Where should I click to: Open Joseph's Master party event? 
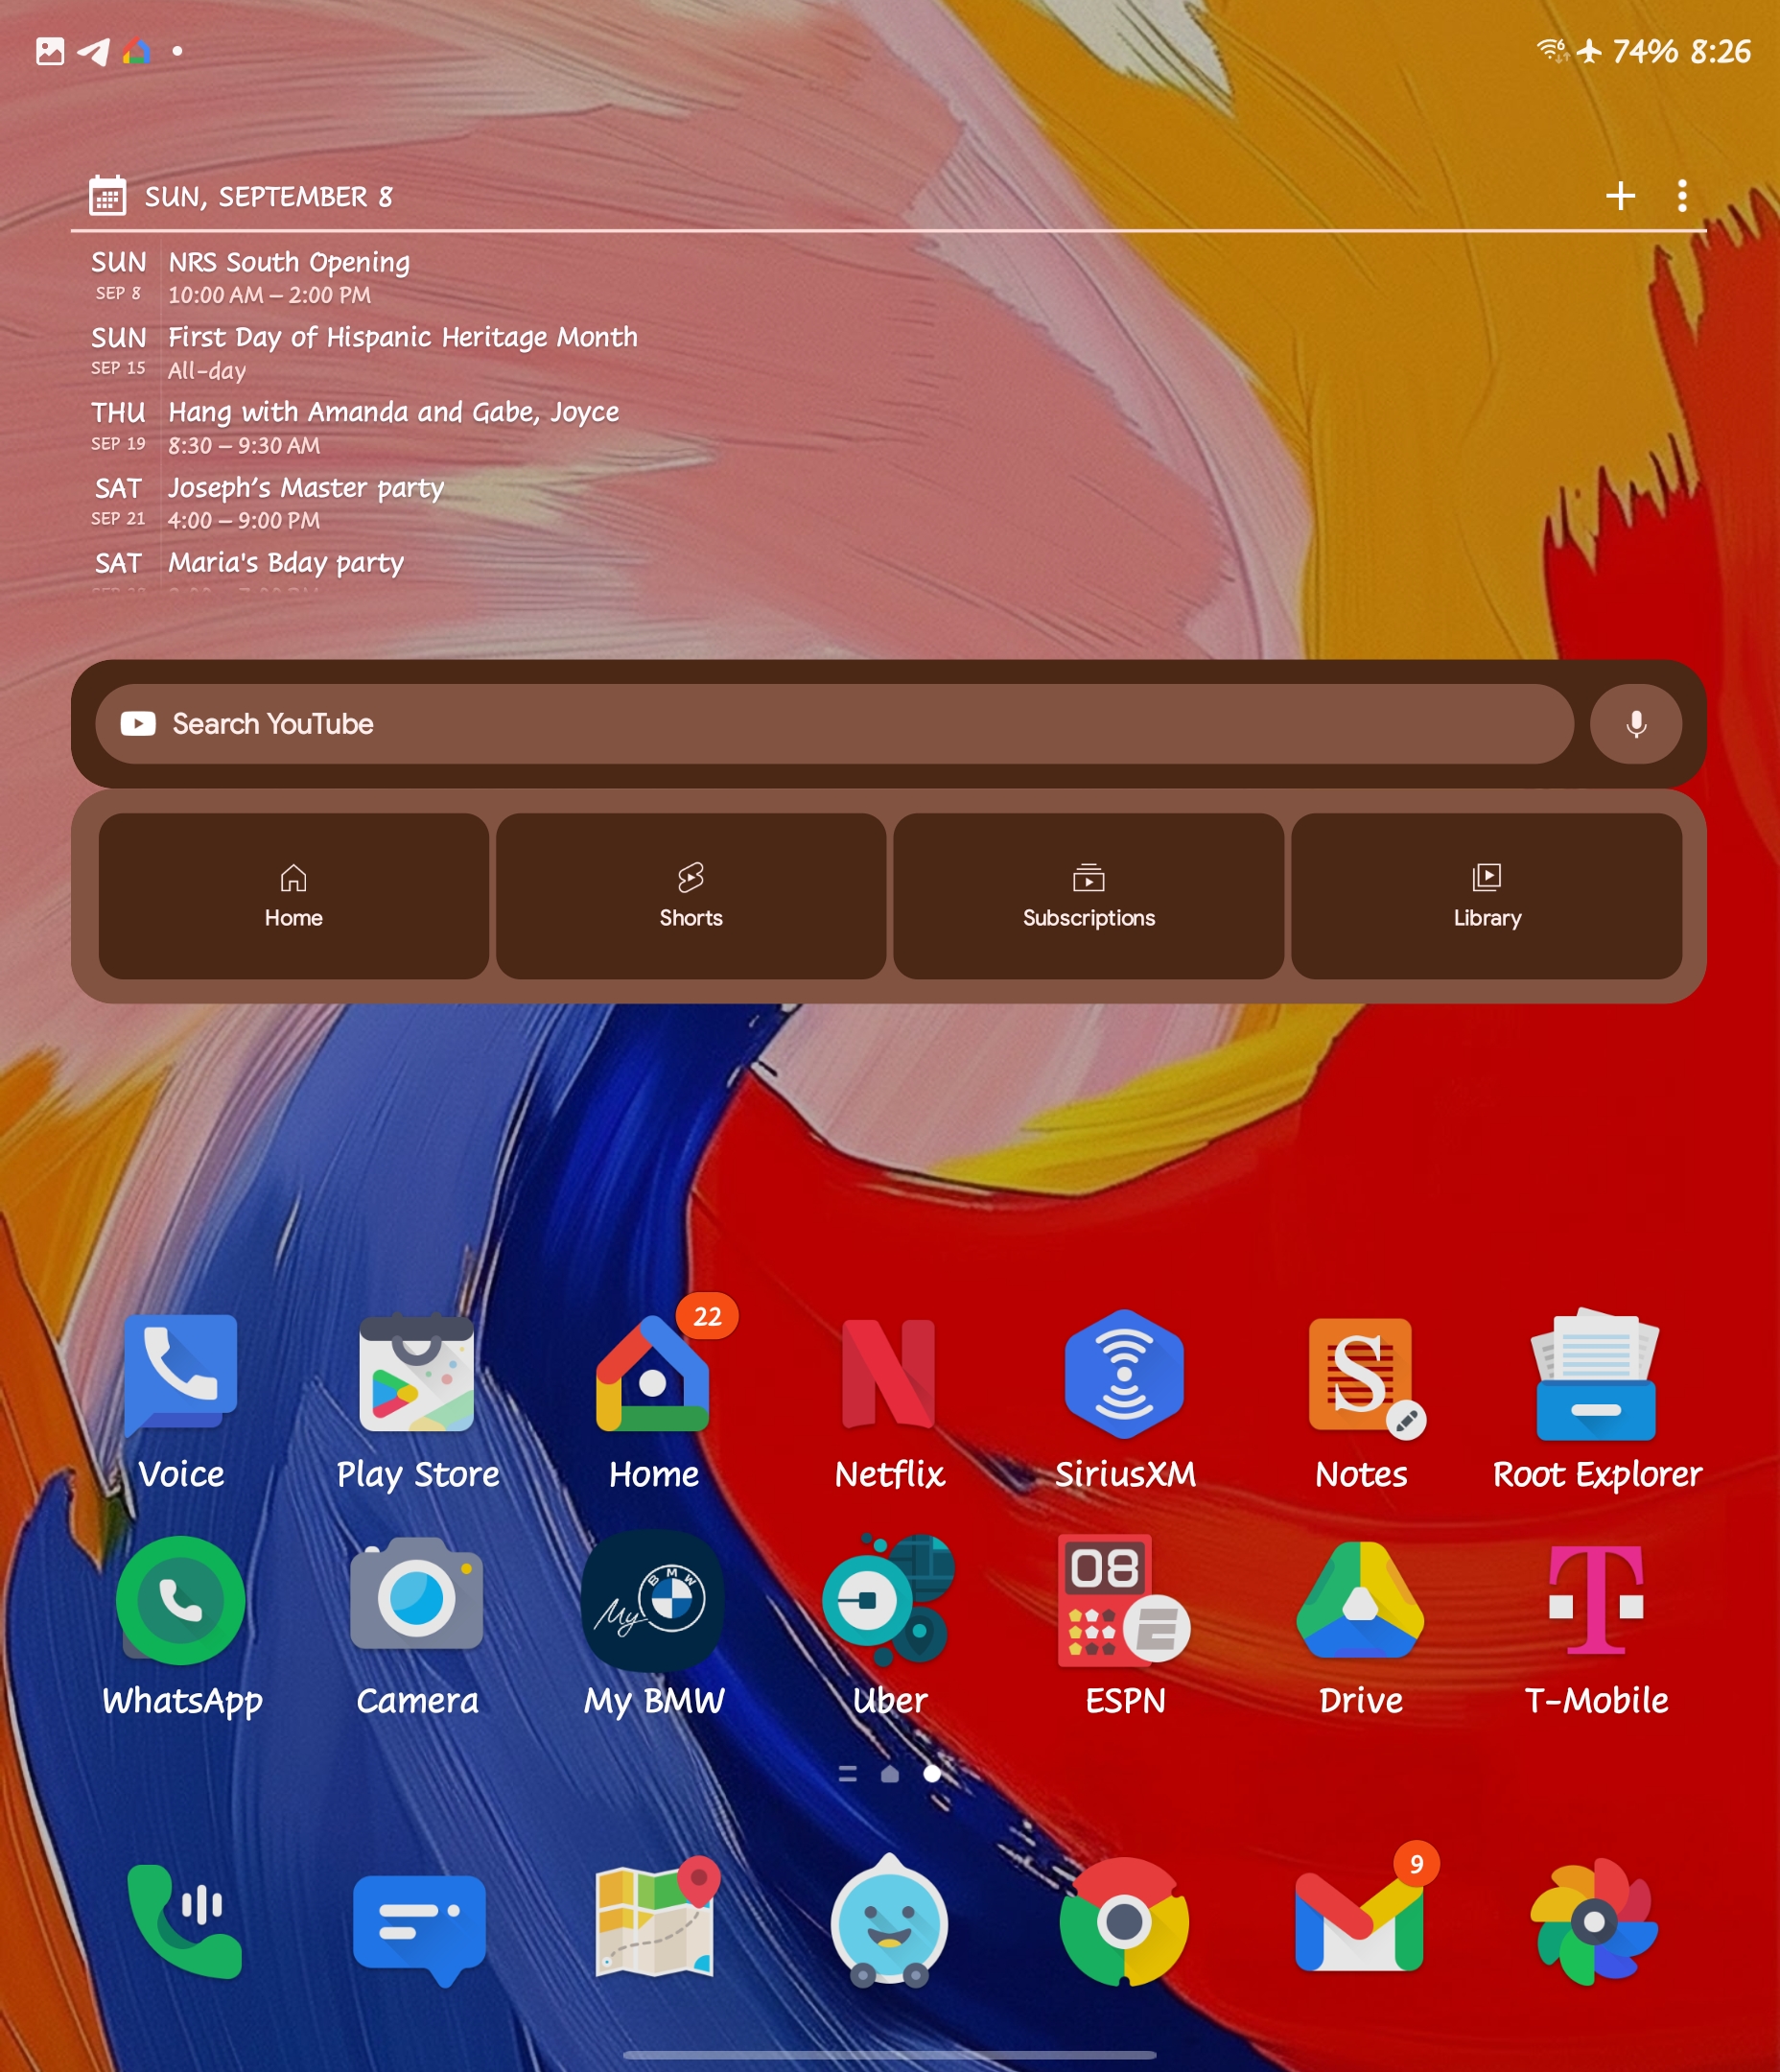point(306,502)
